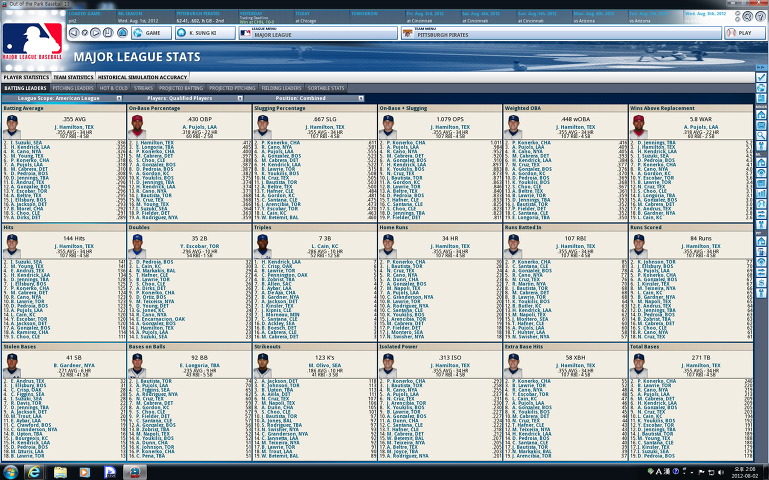Viewport: 769px width, 480px height.
Task: Collapse the sidebar with the double-arrow at top
Action: (x=761, y=67)
